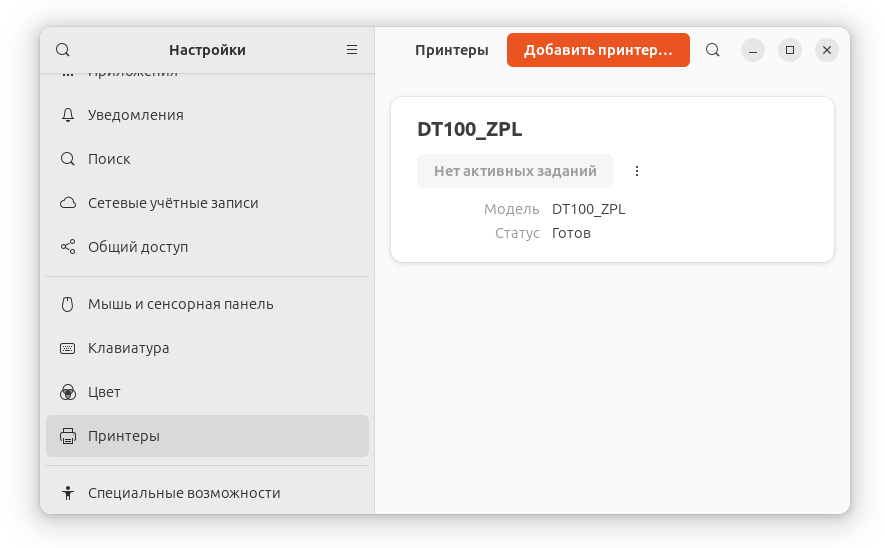Open the Поиск settings section
The image size is (885, 548).
click(109, 159)
